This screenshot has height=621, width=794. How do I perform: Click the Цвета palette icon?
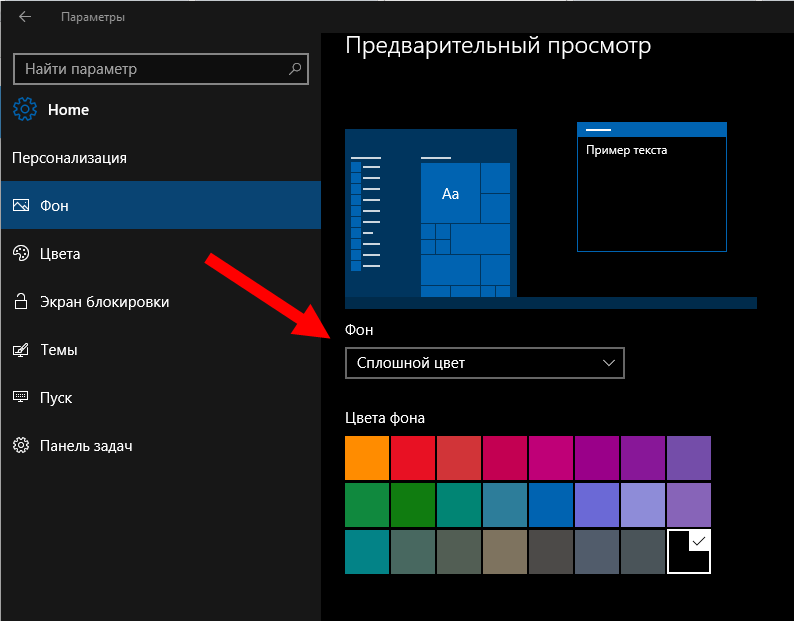(x=21, y=253)
